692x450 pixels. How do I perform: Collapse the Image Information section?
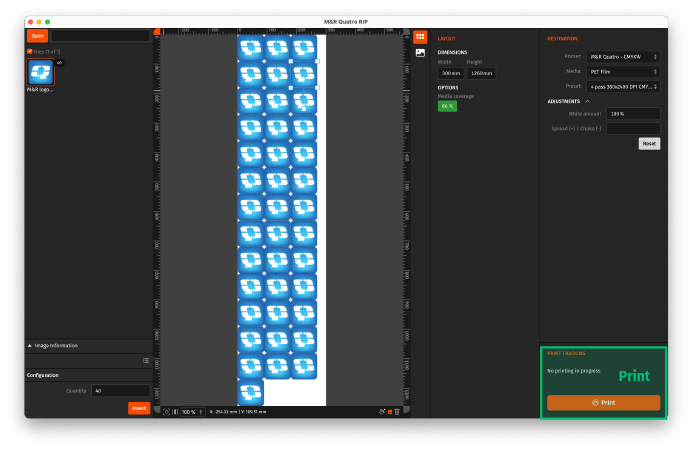[29, 345]
